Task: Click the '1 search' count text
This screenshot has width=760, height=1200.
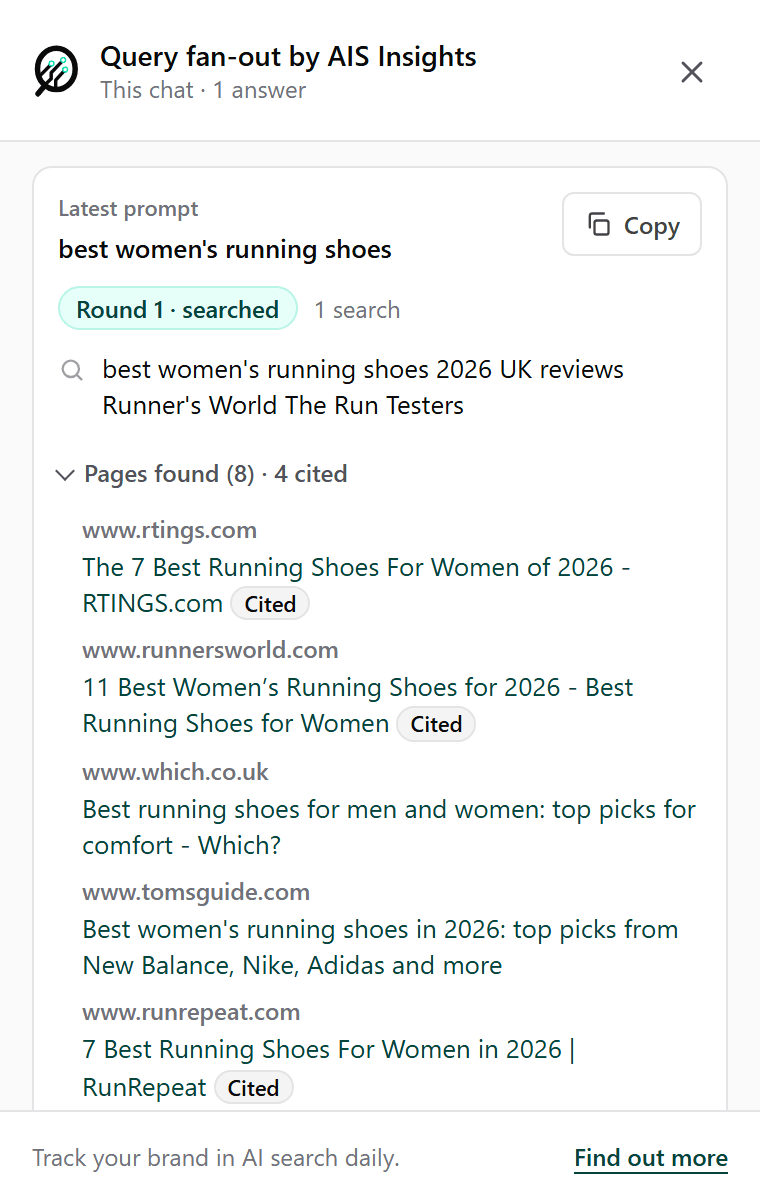Action: (357, 310)
